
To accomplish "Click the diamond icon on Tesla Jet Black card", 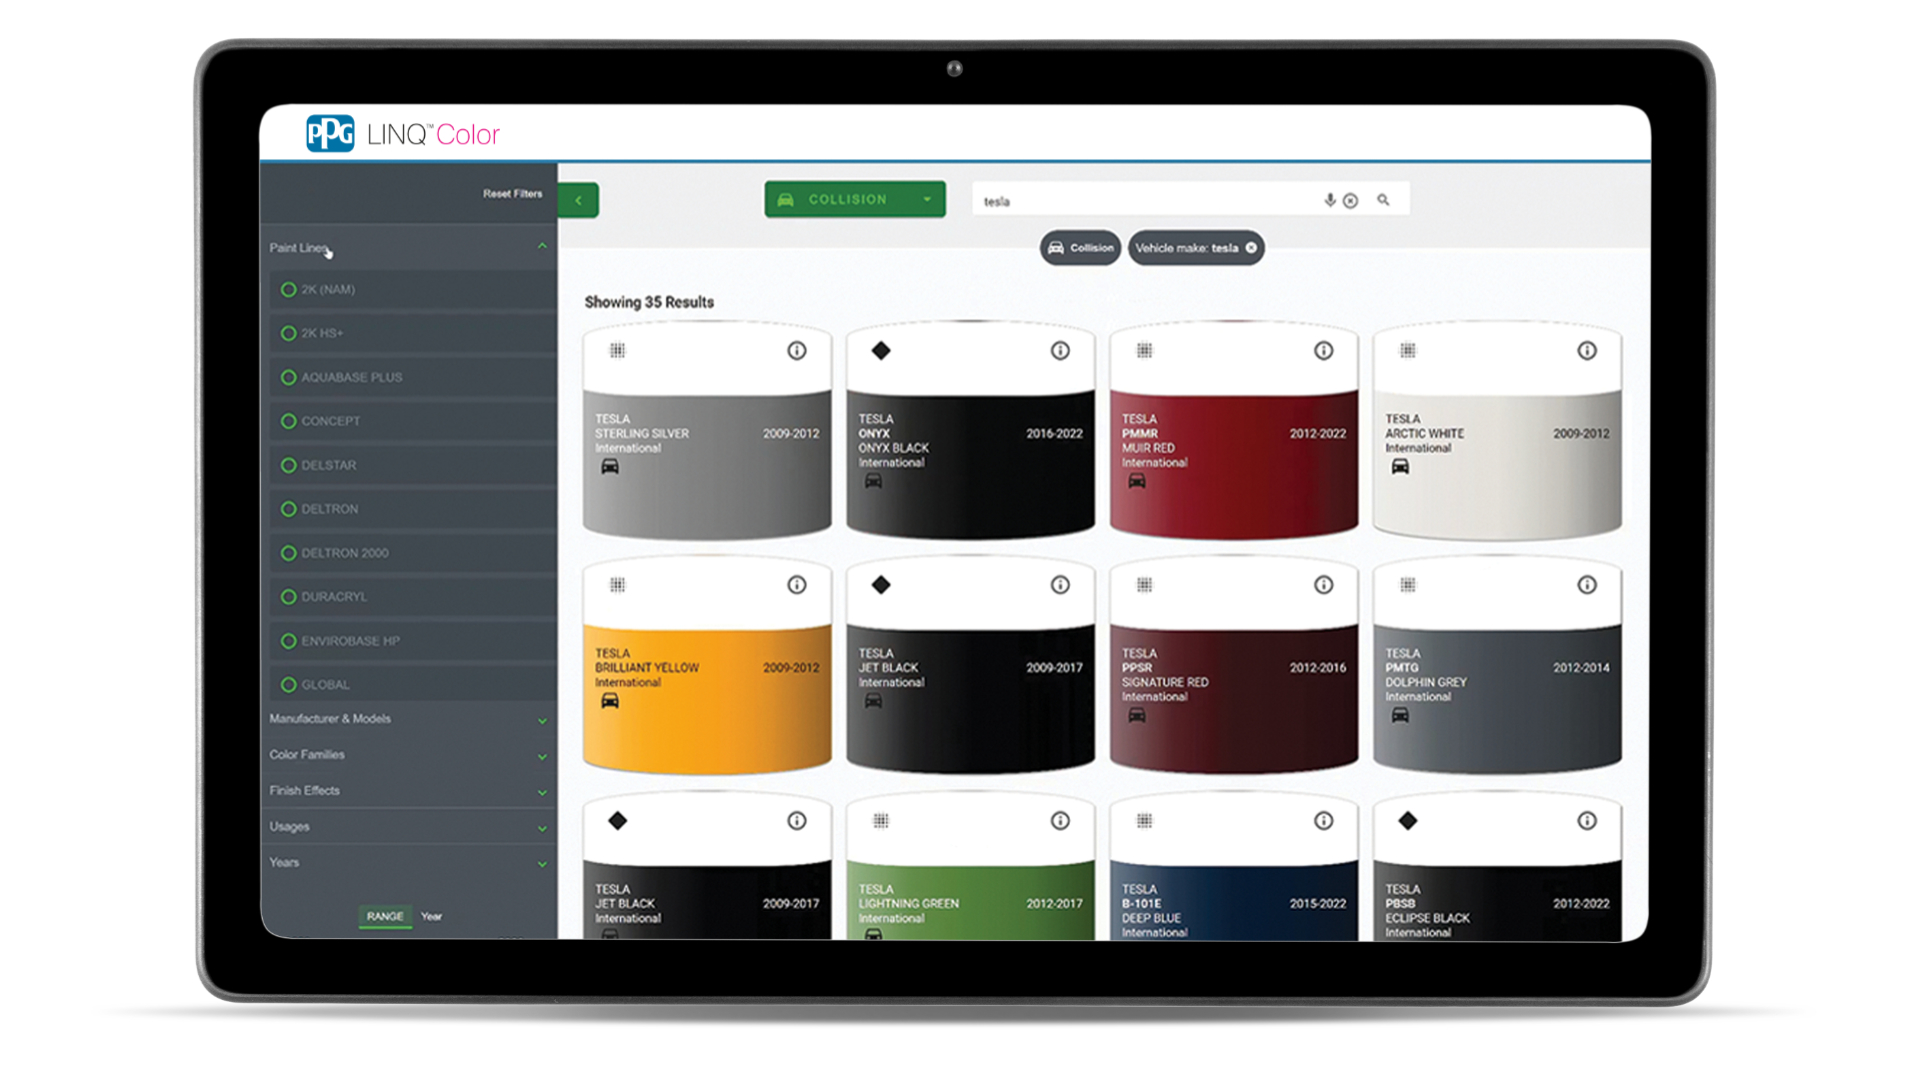I will point(880,585).
